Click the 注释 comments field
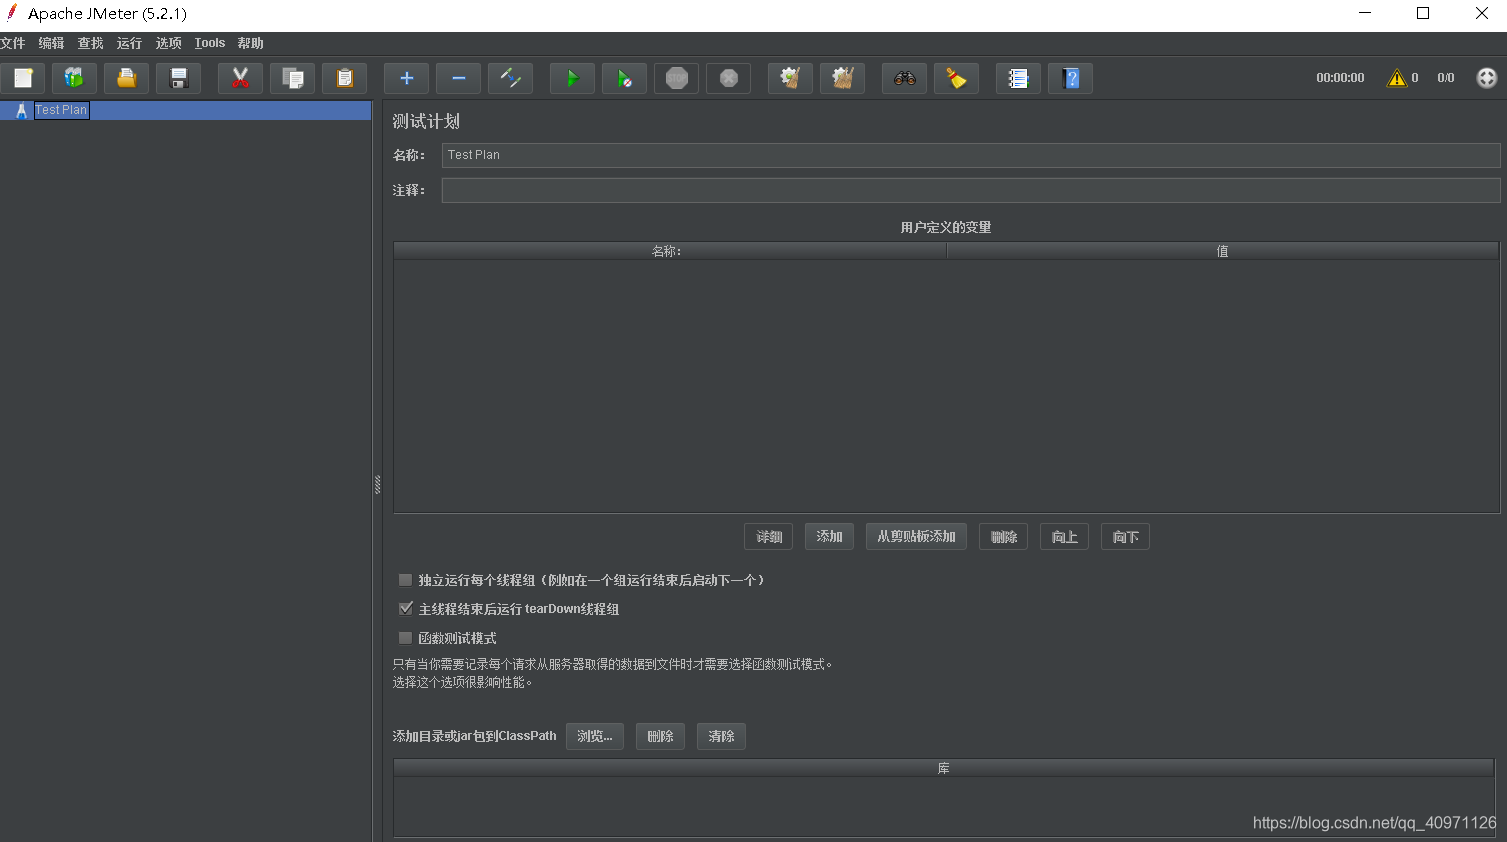 (971, 190)
